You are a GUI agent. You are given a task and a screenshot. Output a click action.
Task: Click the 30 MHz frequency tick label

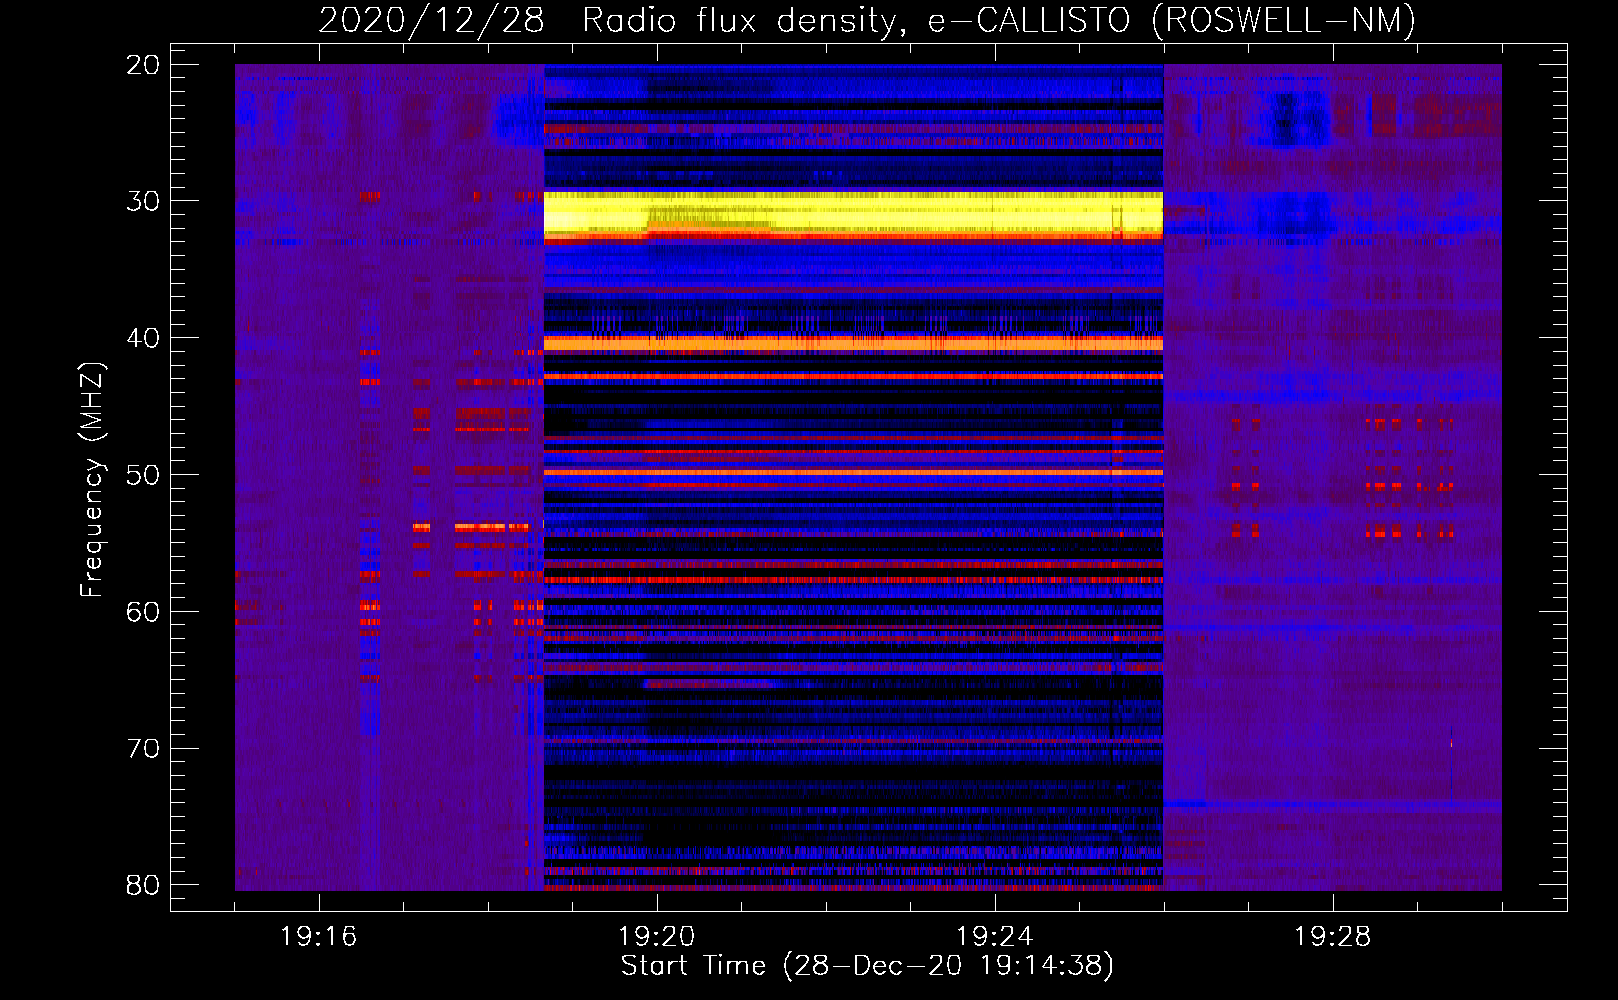143,201
